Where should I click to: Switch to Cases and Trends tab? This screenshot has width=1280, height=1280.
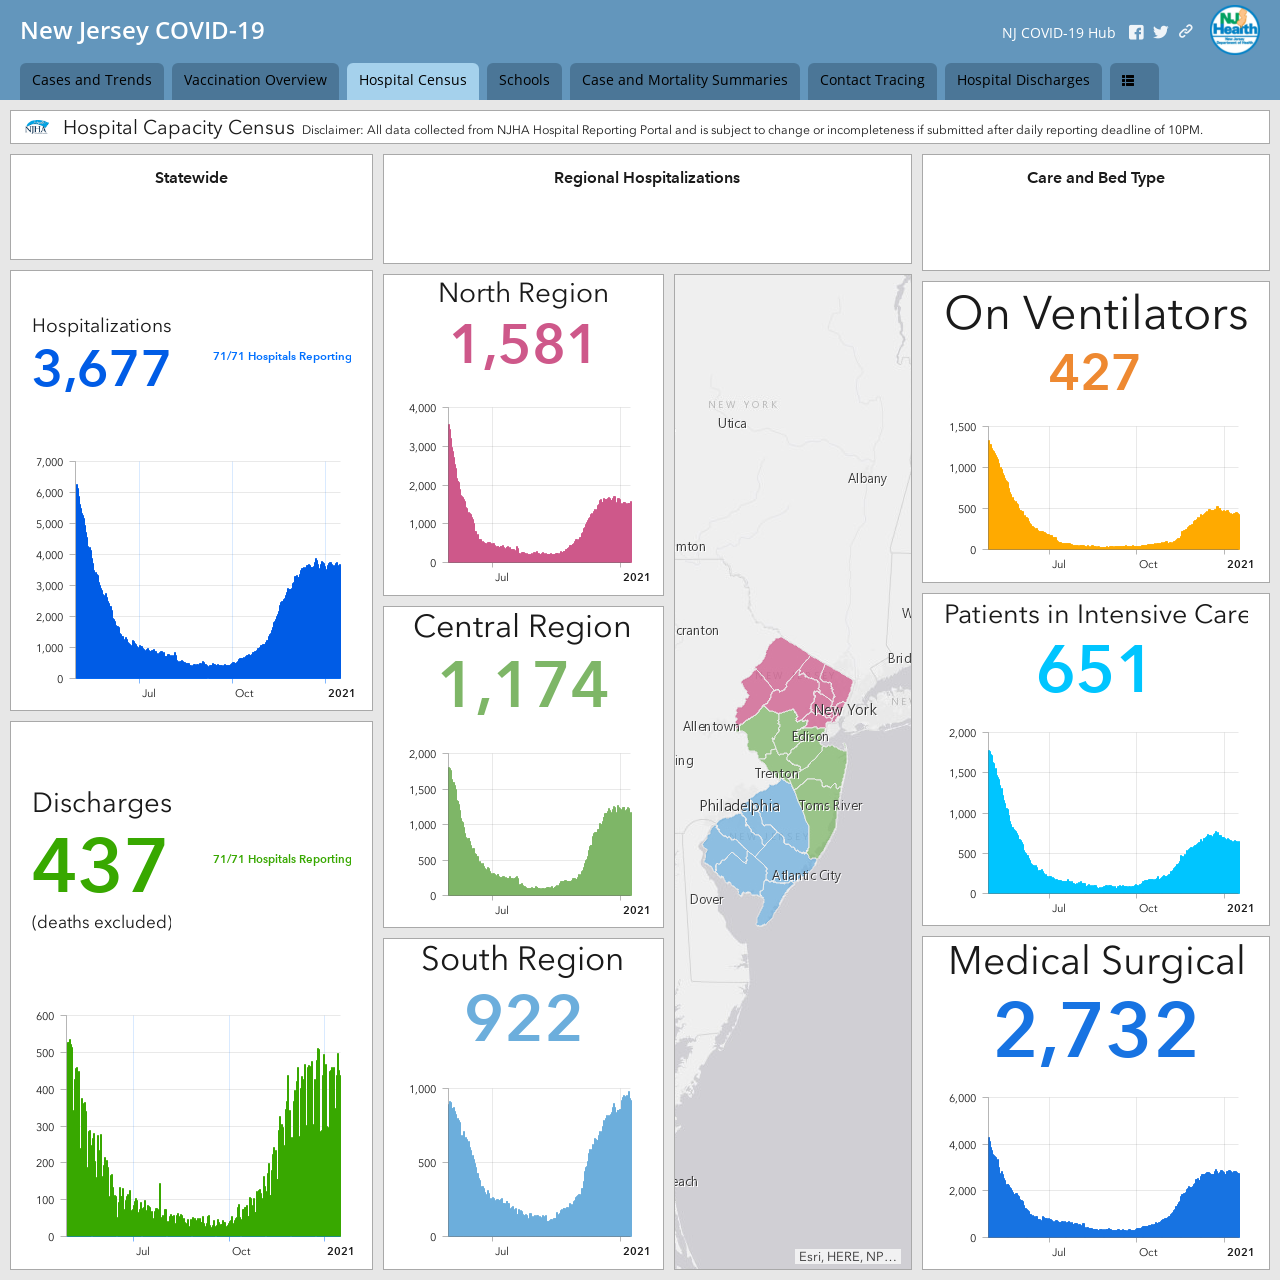(92, 81)
